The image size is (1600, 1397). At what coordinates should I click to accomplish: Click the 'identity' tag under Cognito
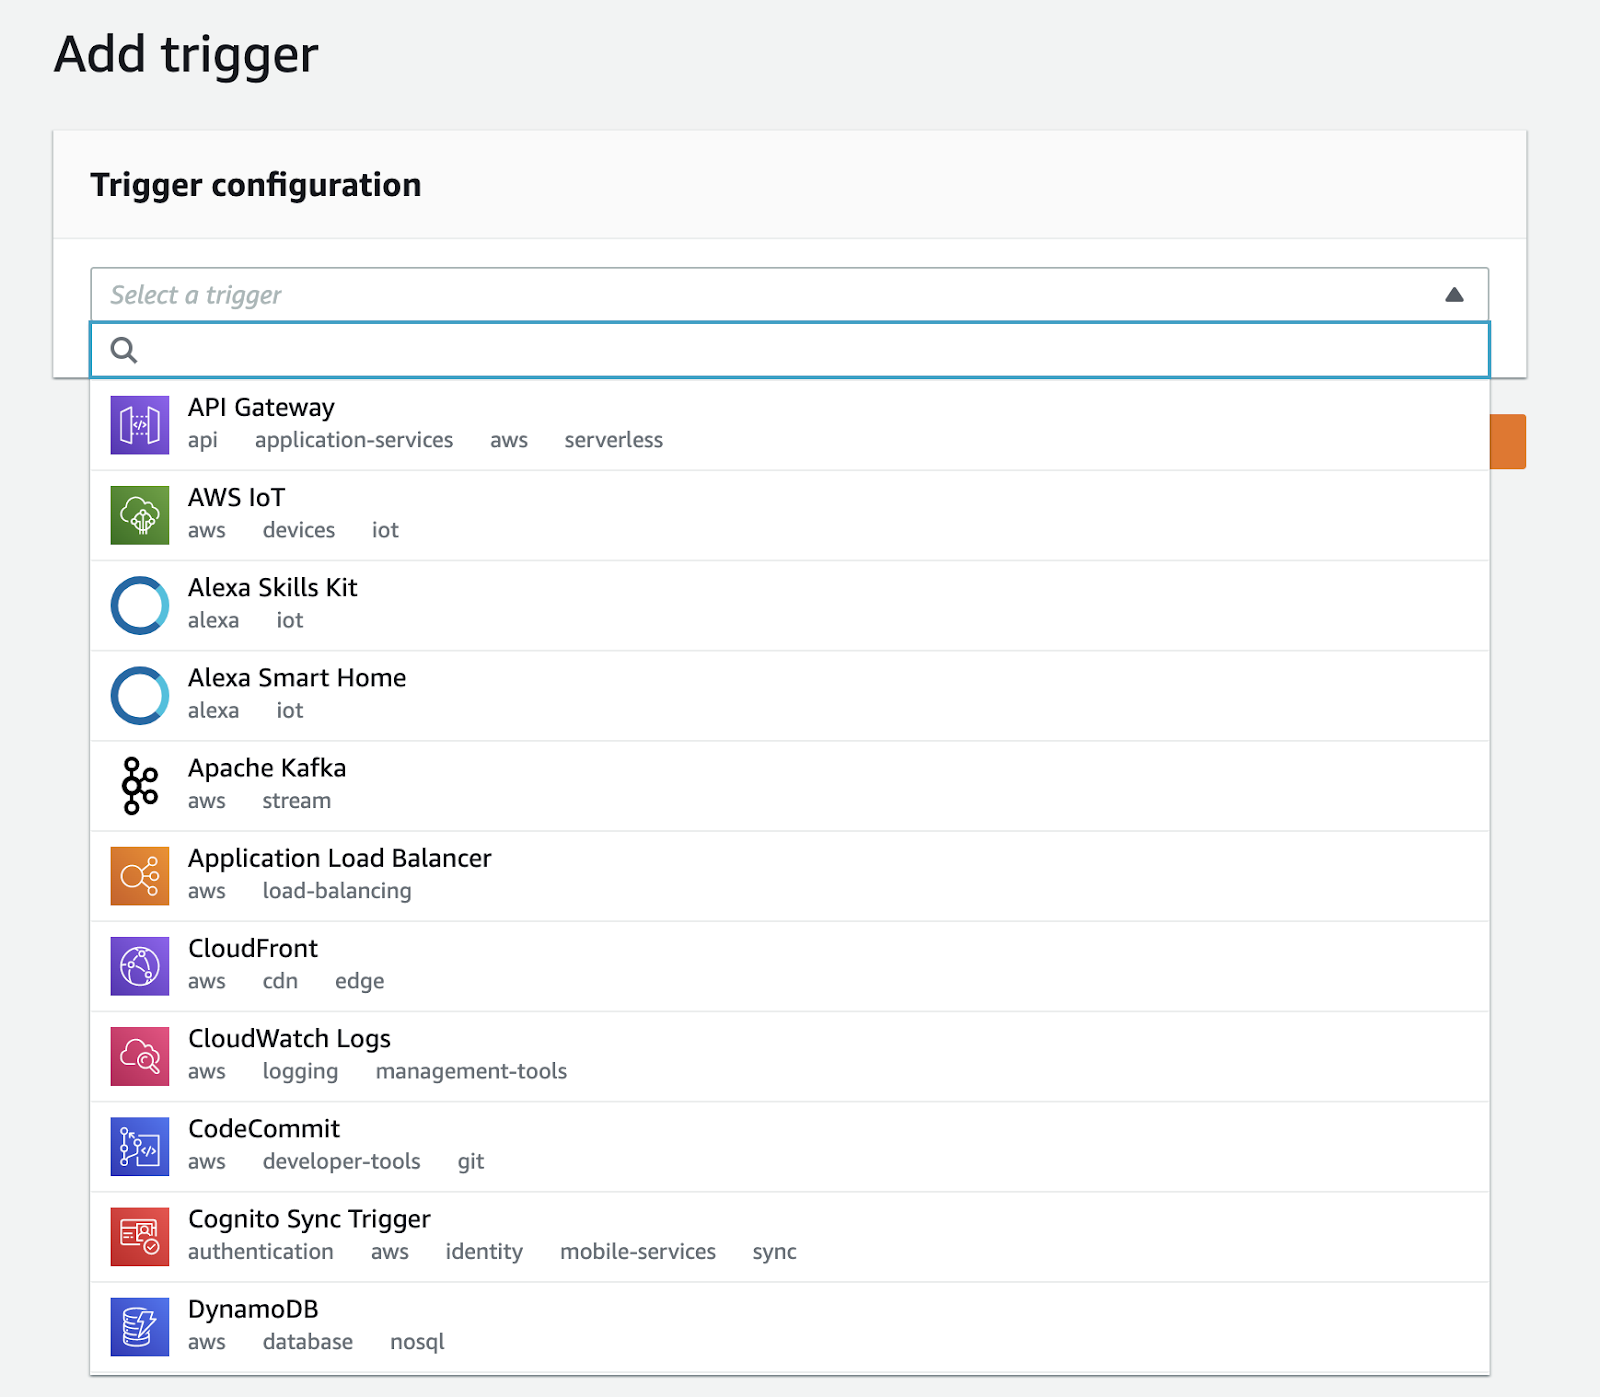484,1252
